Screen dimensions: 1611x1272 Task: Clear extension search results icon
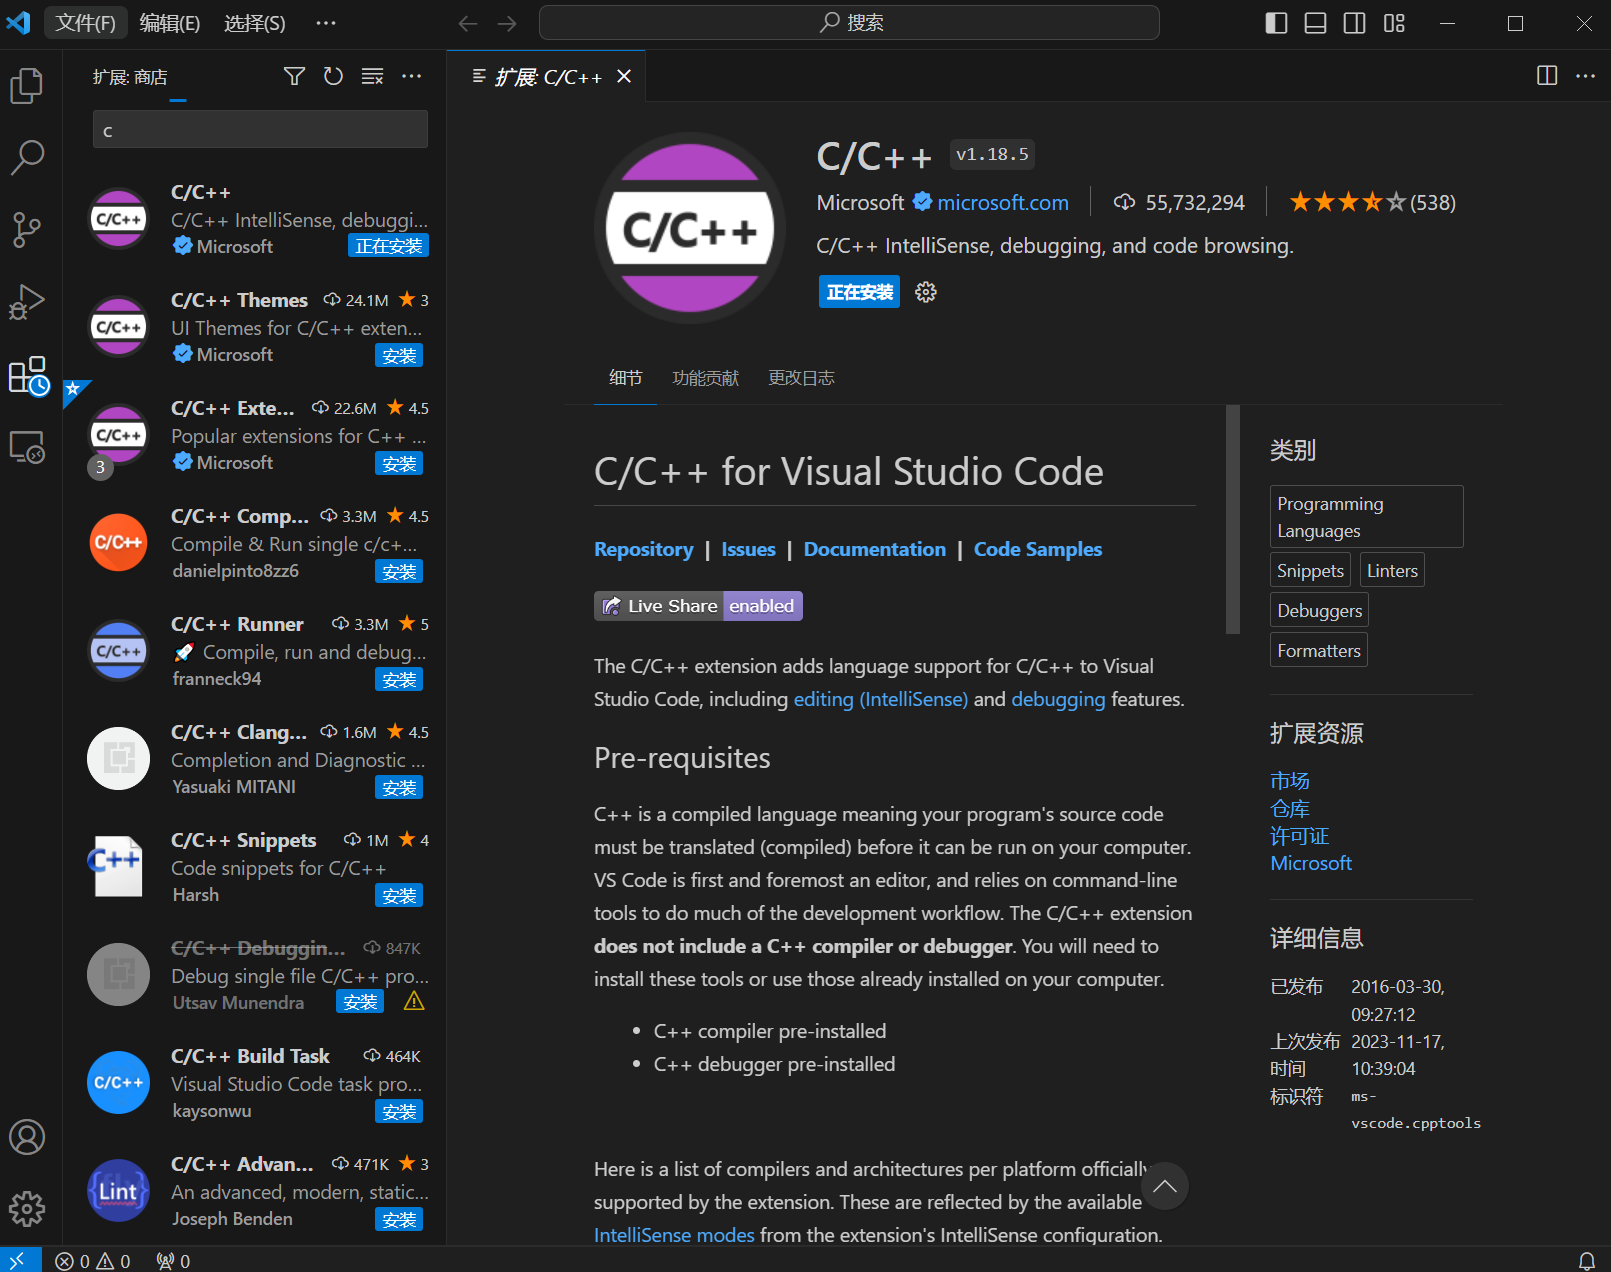click(372, 76)
